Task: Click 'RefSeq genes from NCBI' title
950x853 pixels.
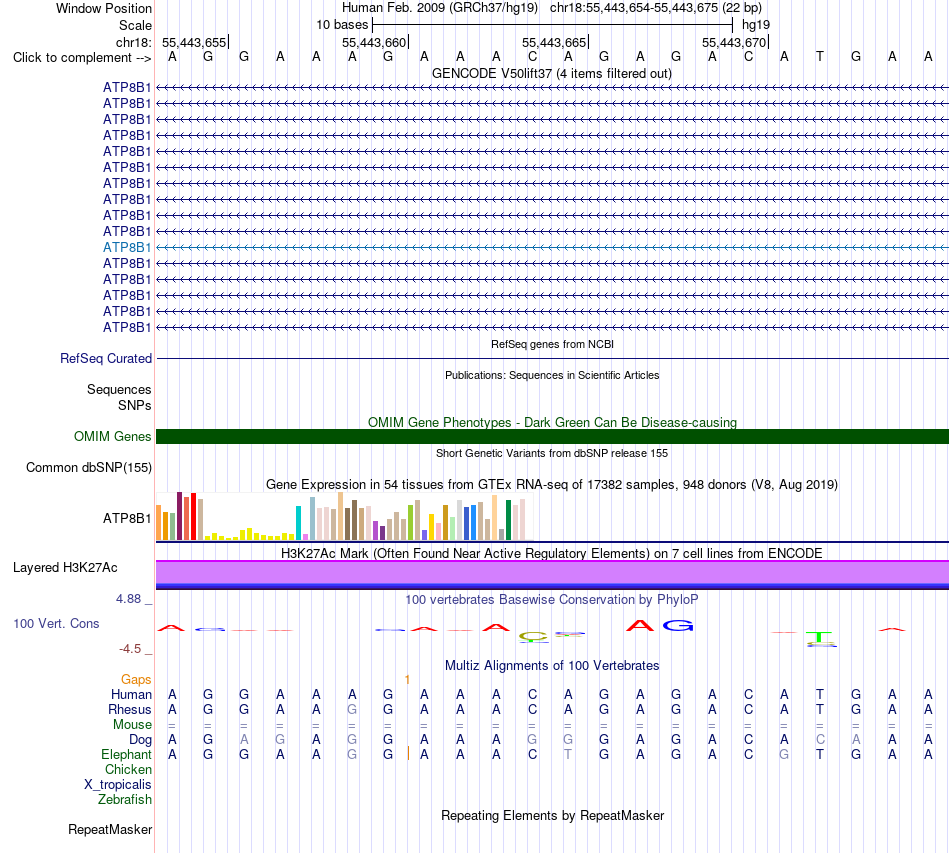Action: tap(552, 344)
